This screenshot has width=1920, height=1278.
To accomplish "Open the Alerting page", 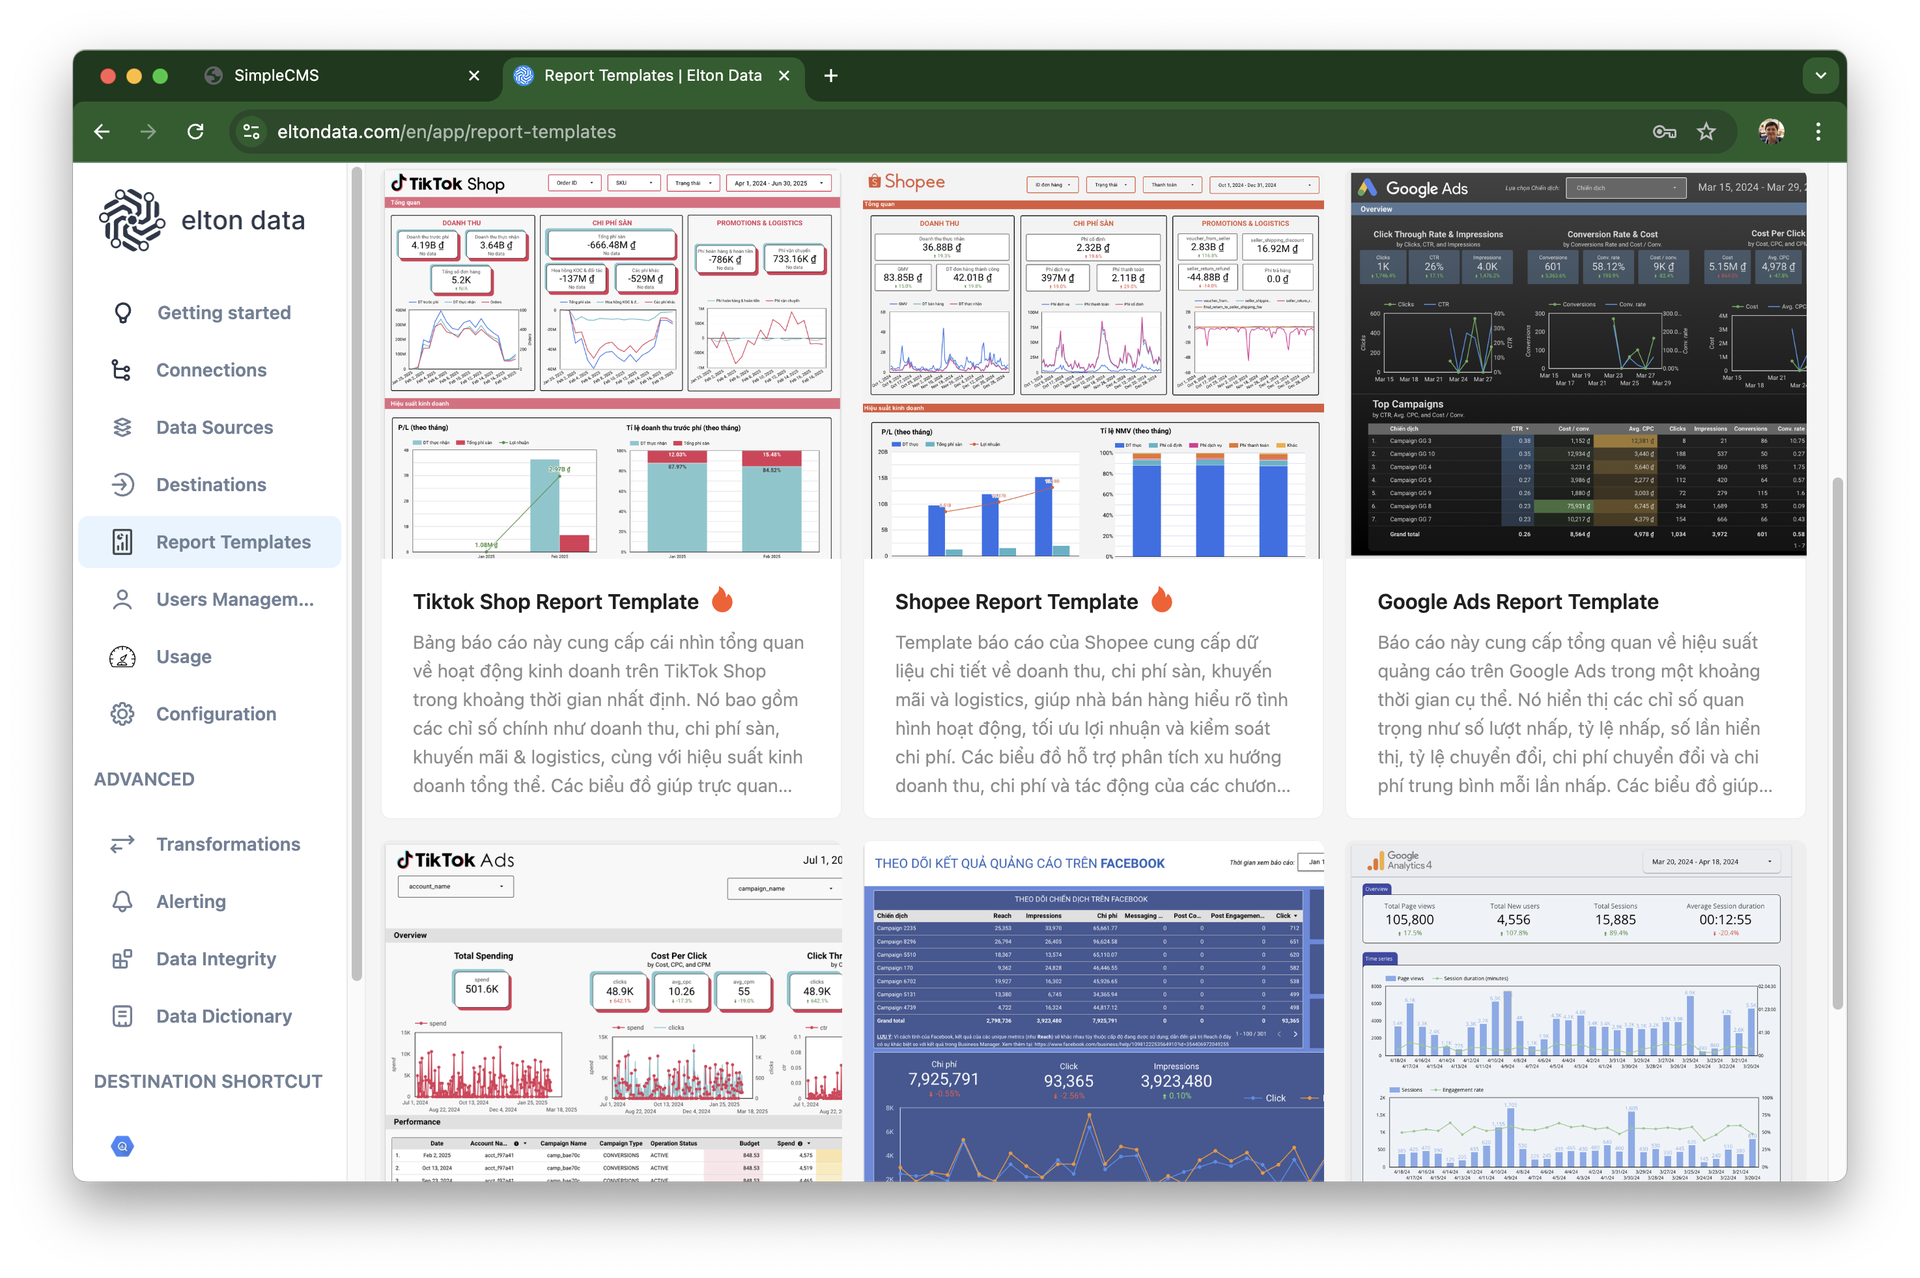I will pos(210,902).
